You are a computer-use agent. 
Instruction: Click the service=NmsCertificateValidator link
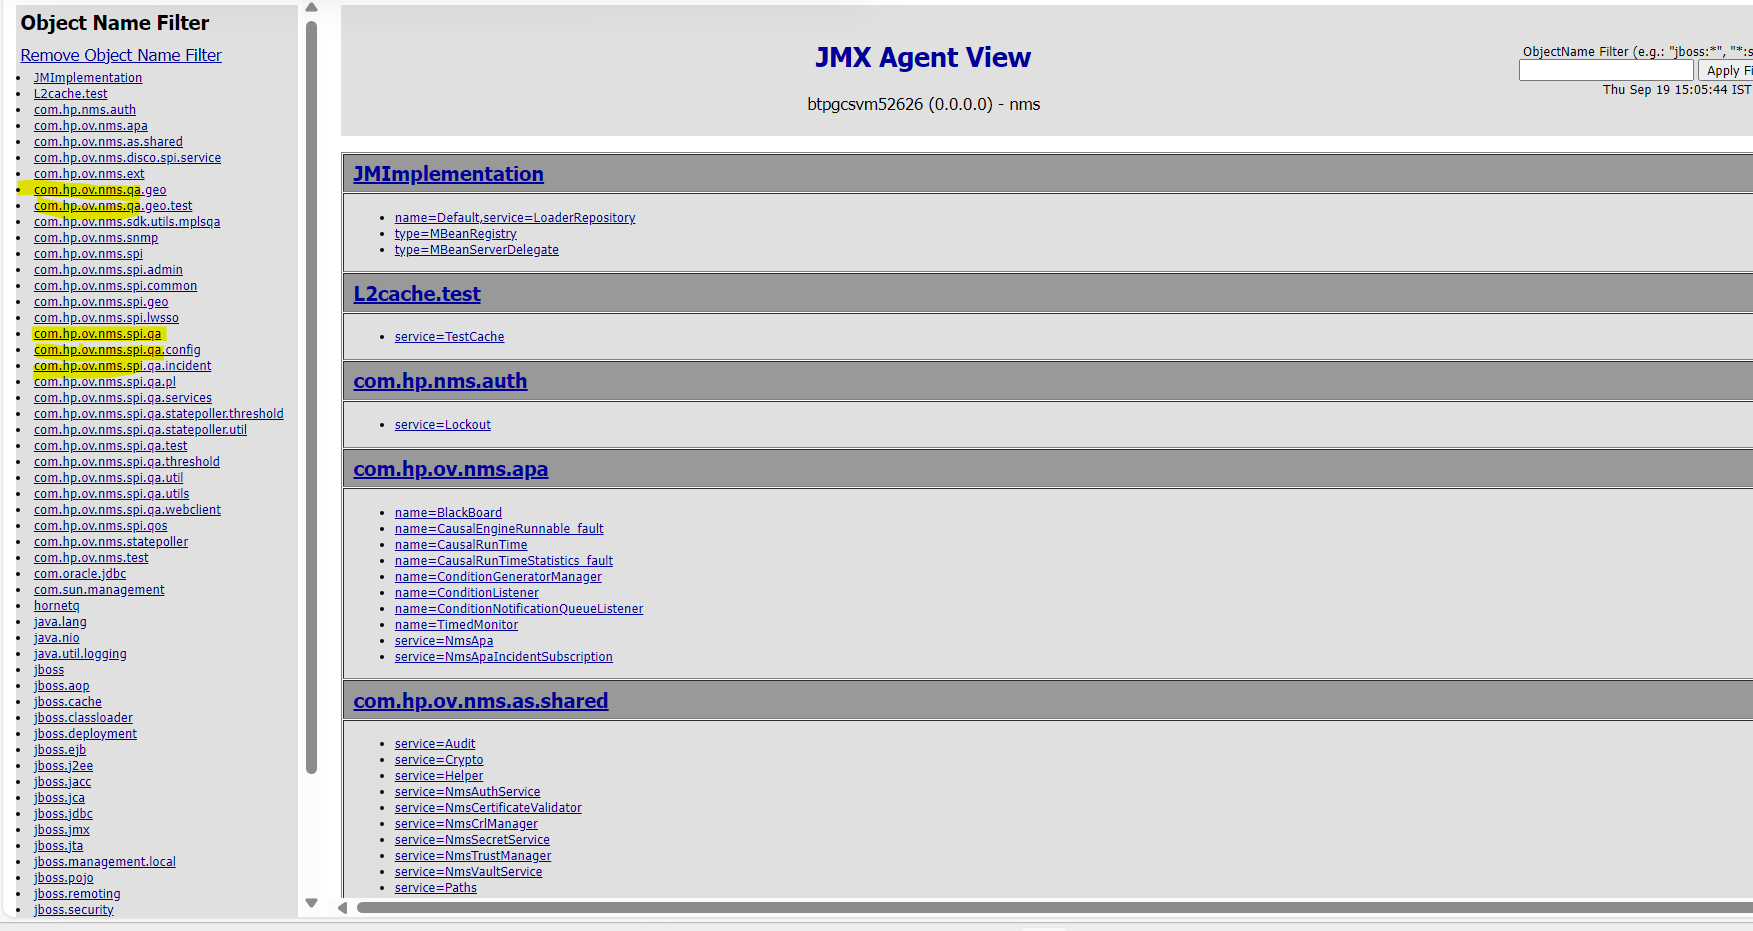click(488, 808)
